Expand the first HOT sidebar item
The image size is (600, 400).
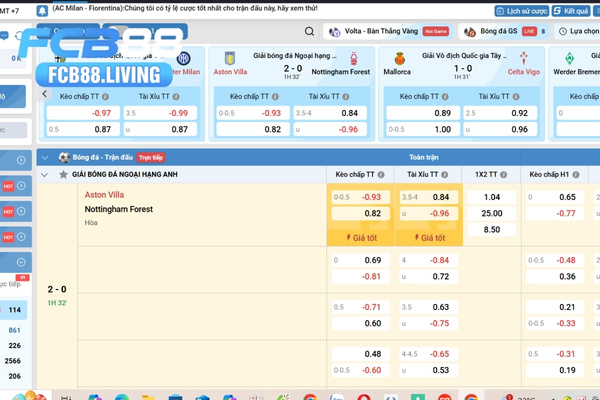click(x=21, y=186)
